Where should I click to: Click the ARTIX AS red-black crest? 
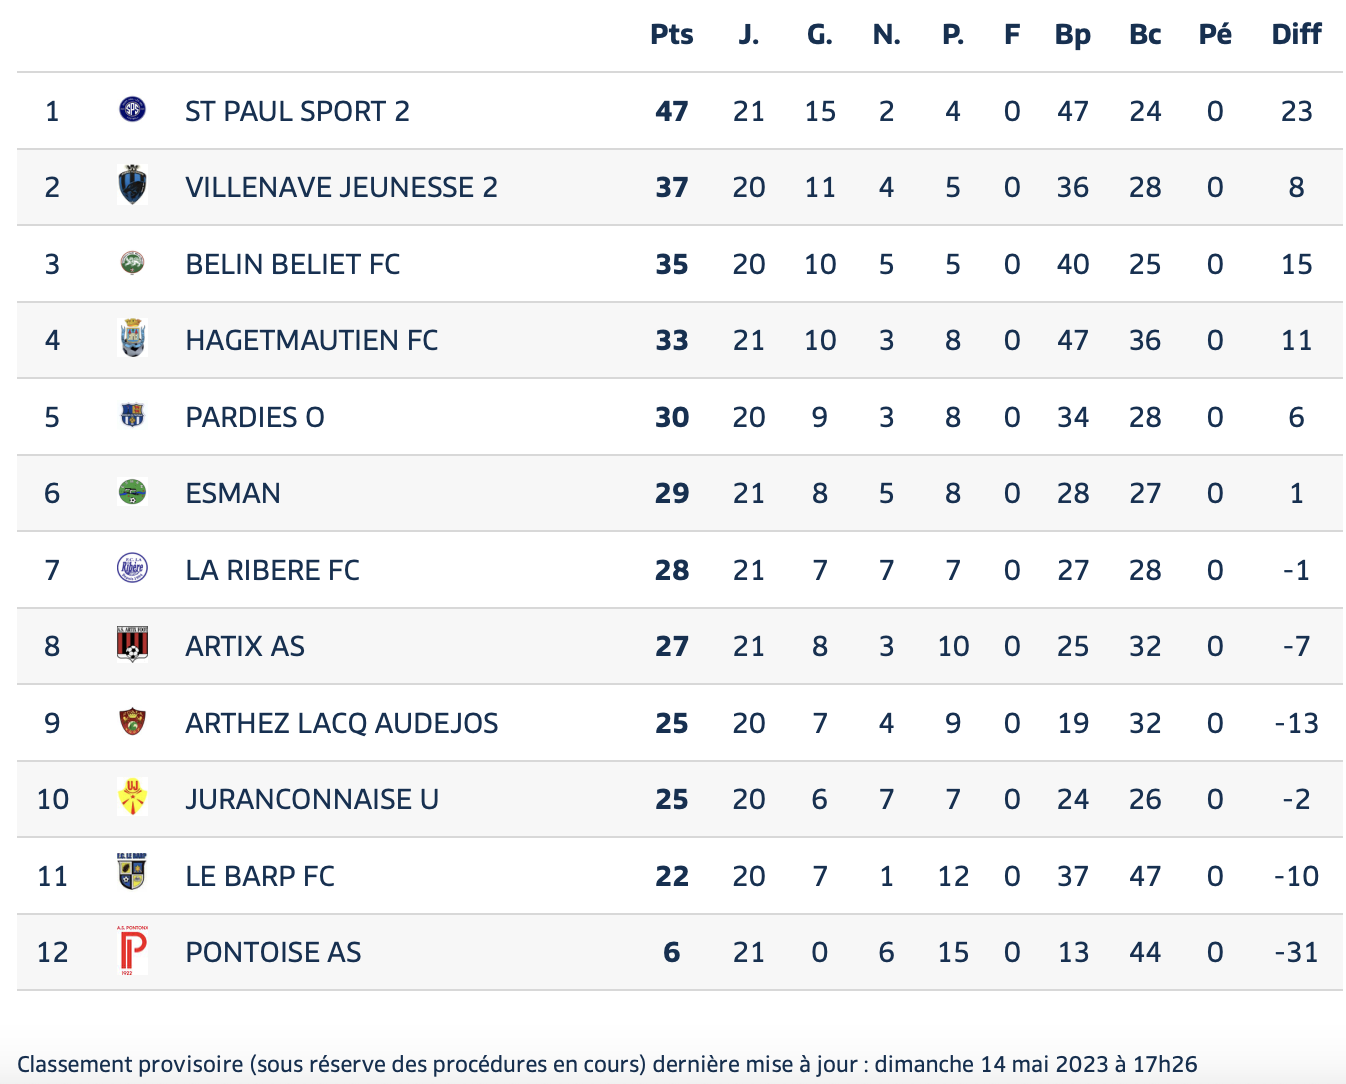point(132,645)
